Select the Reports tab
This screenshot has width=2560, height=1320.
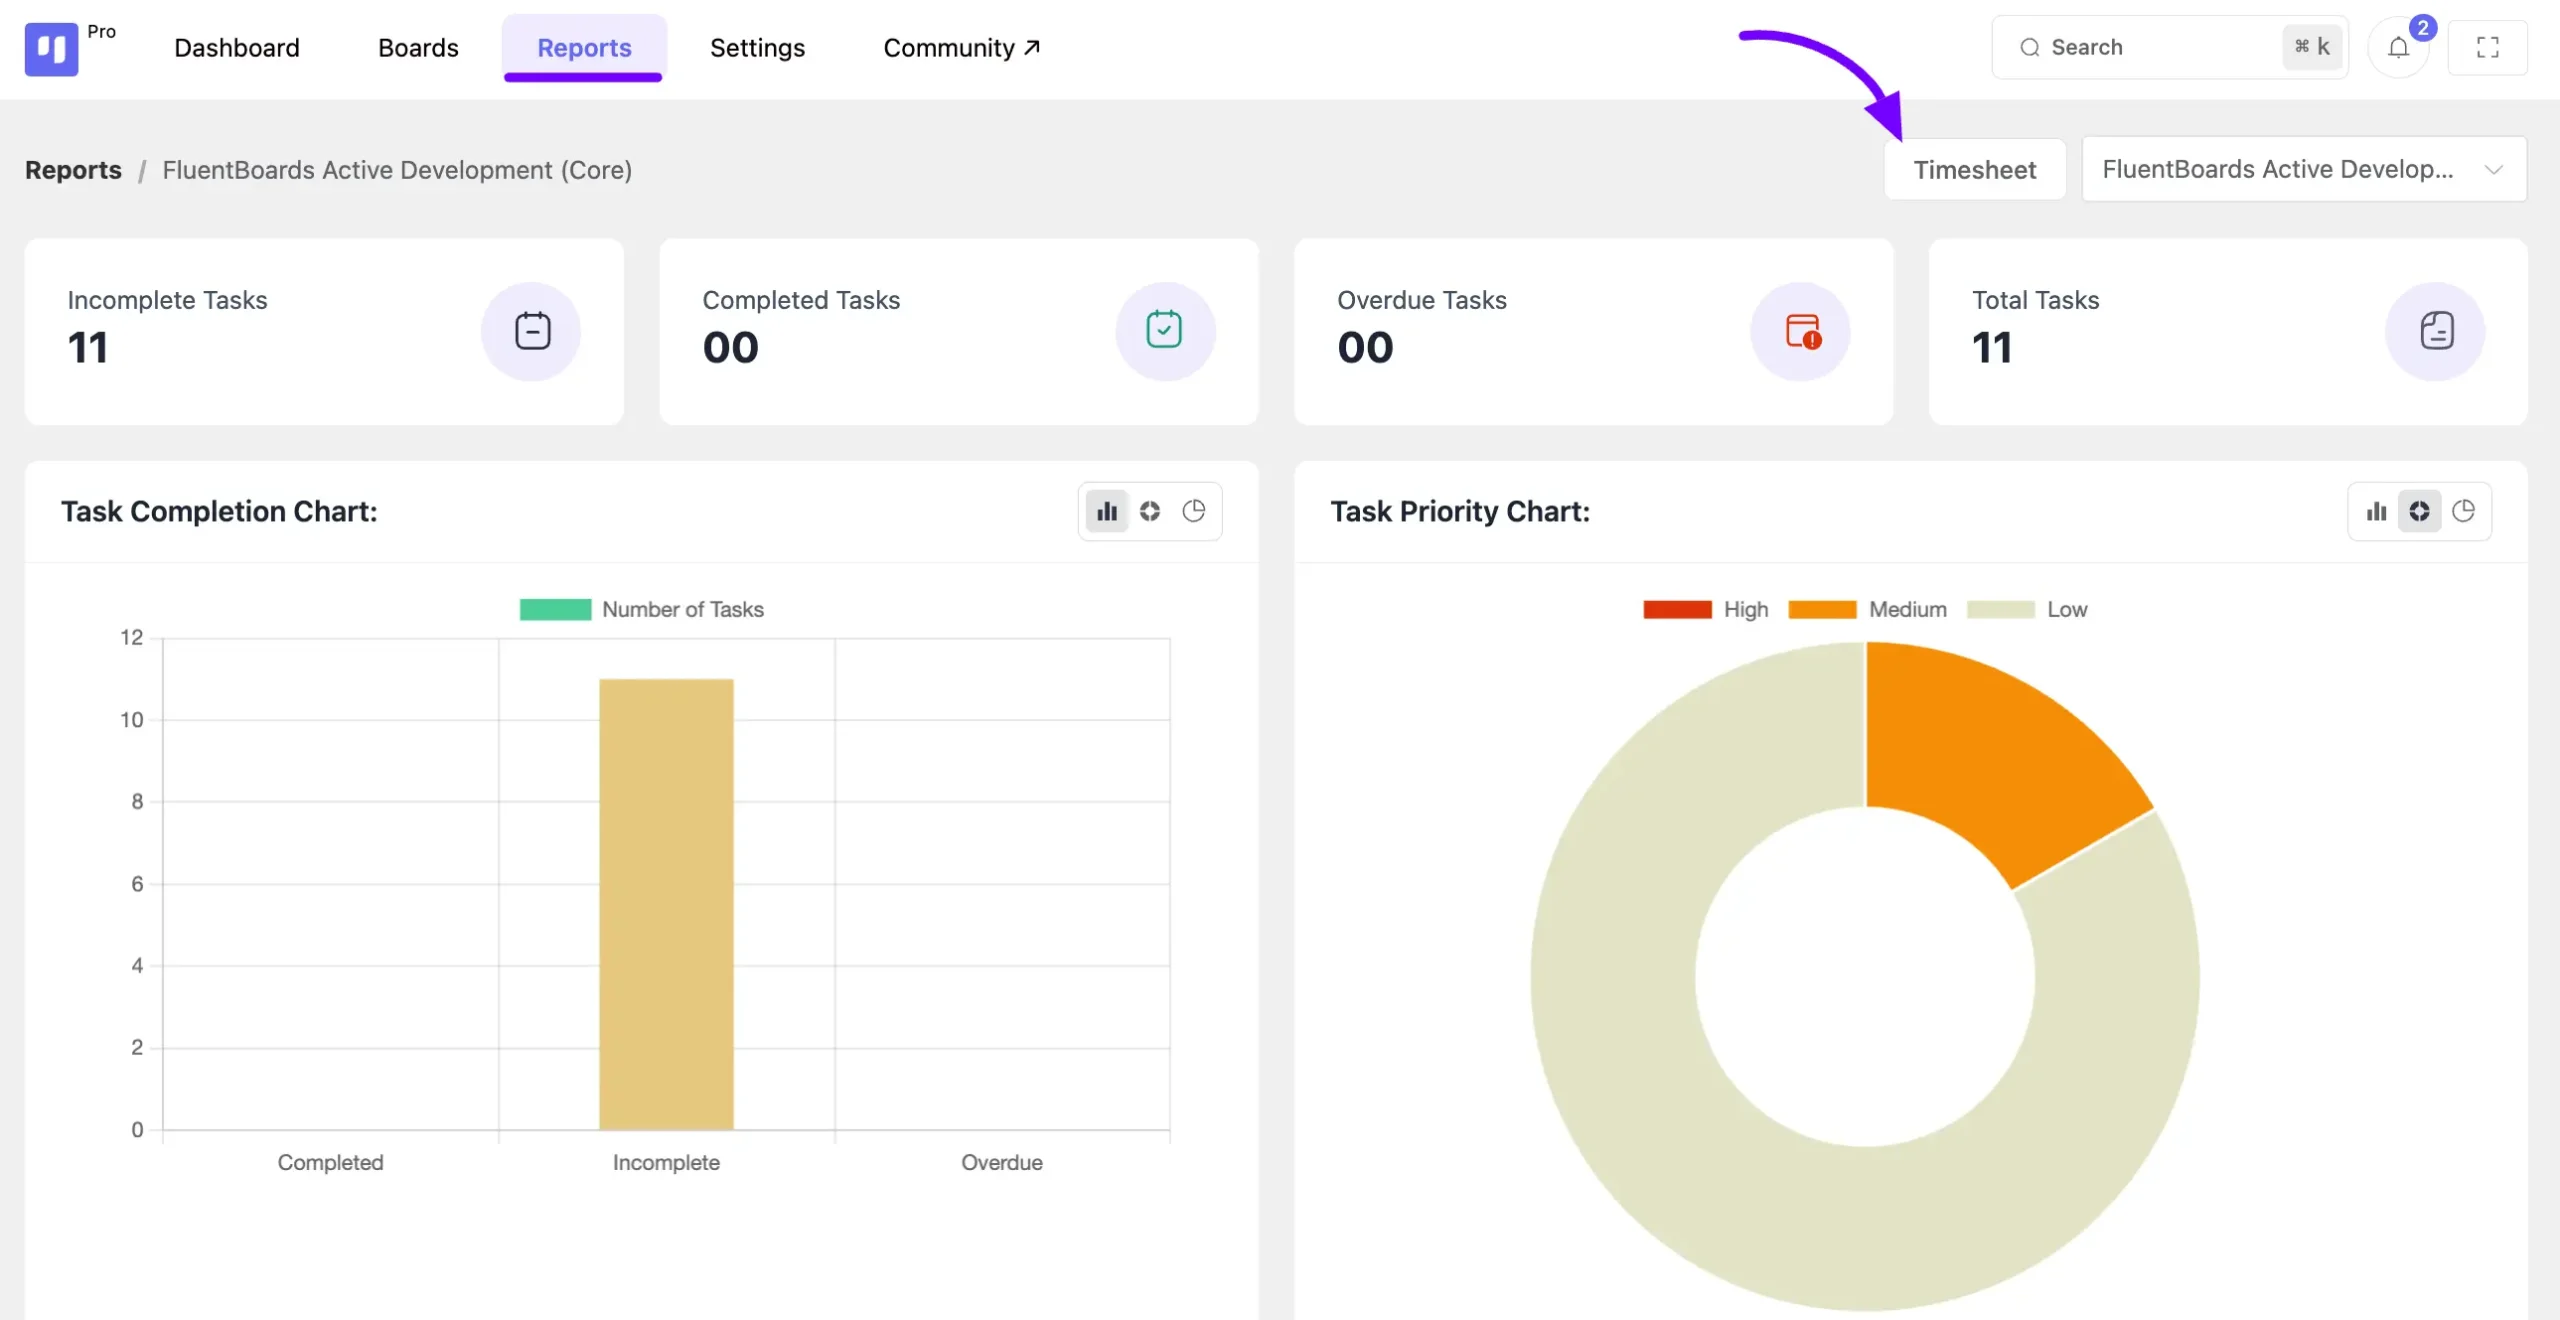pyautogui.click(x=584, y=48)
